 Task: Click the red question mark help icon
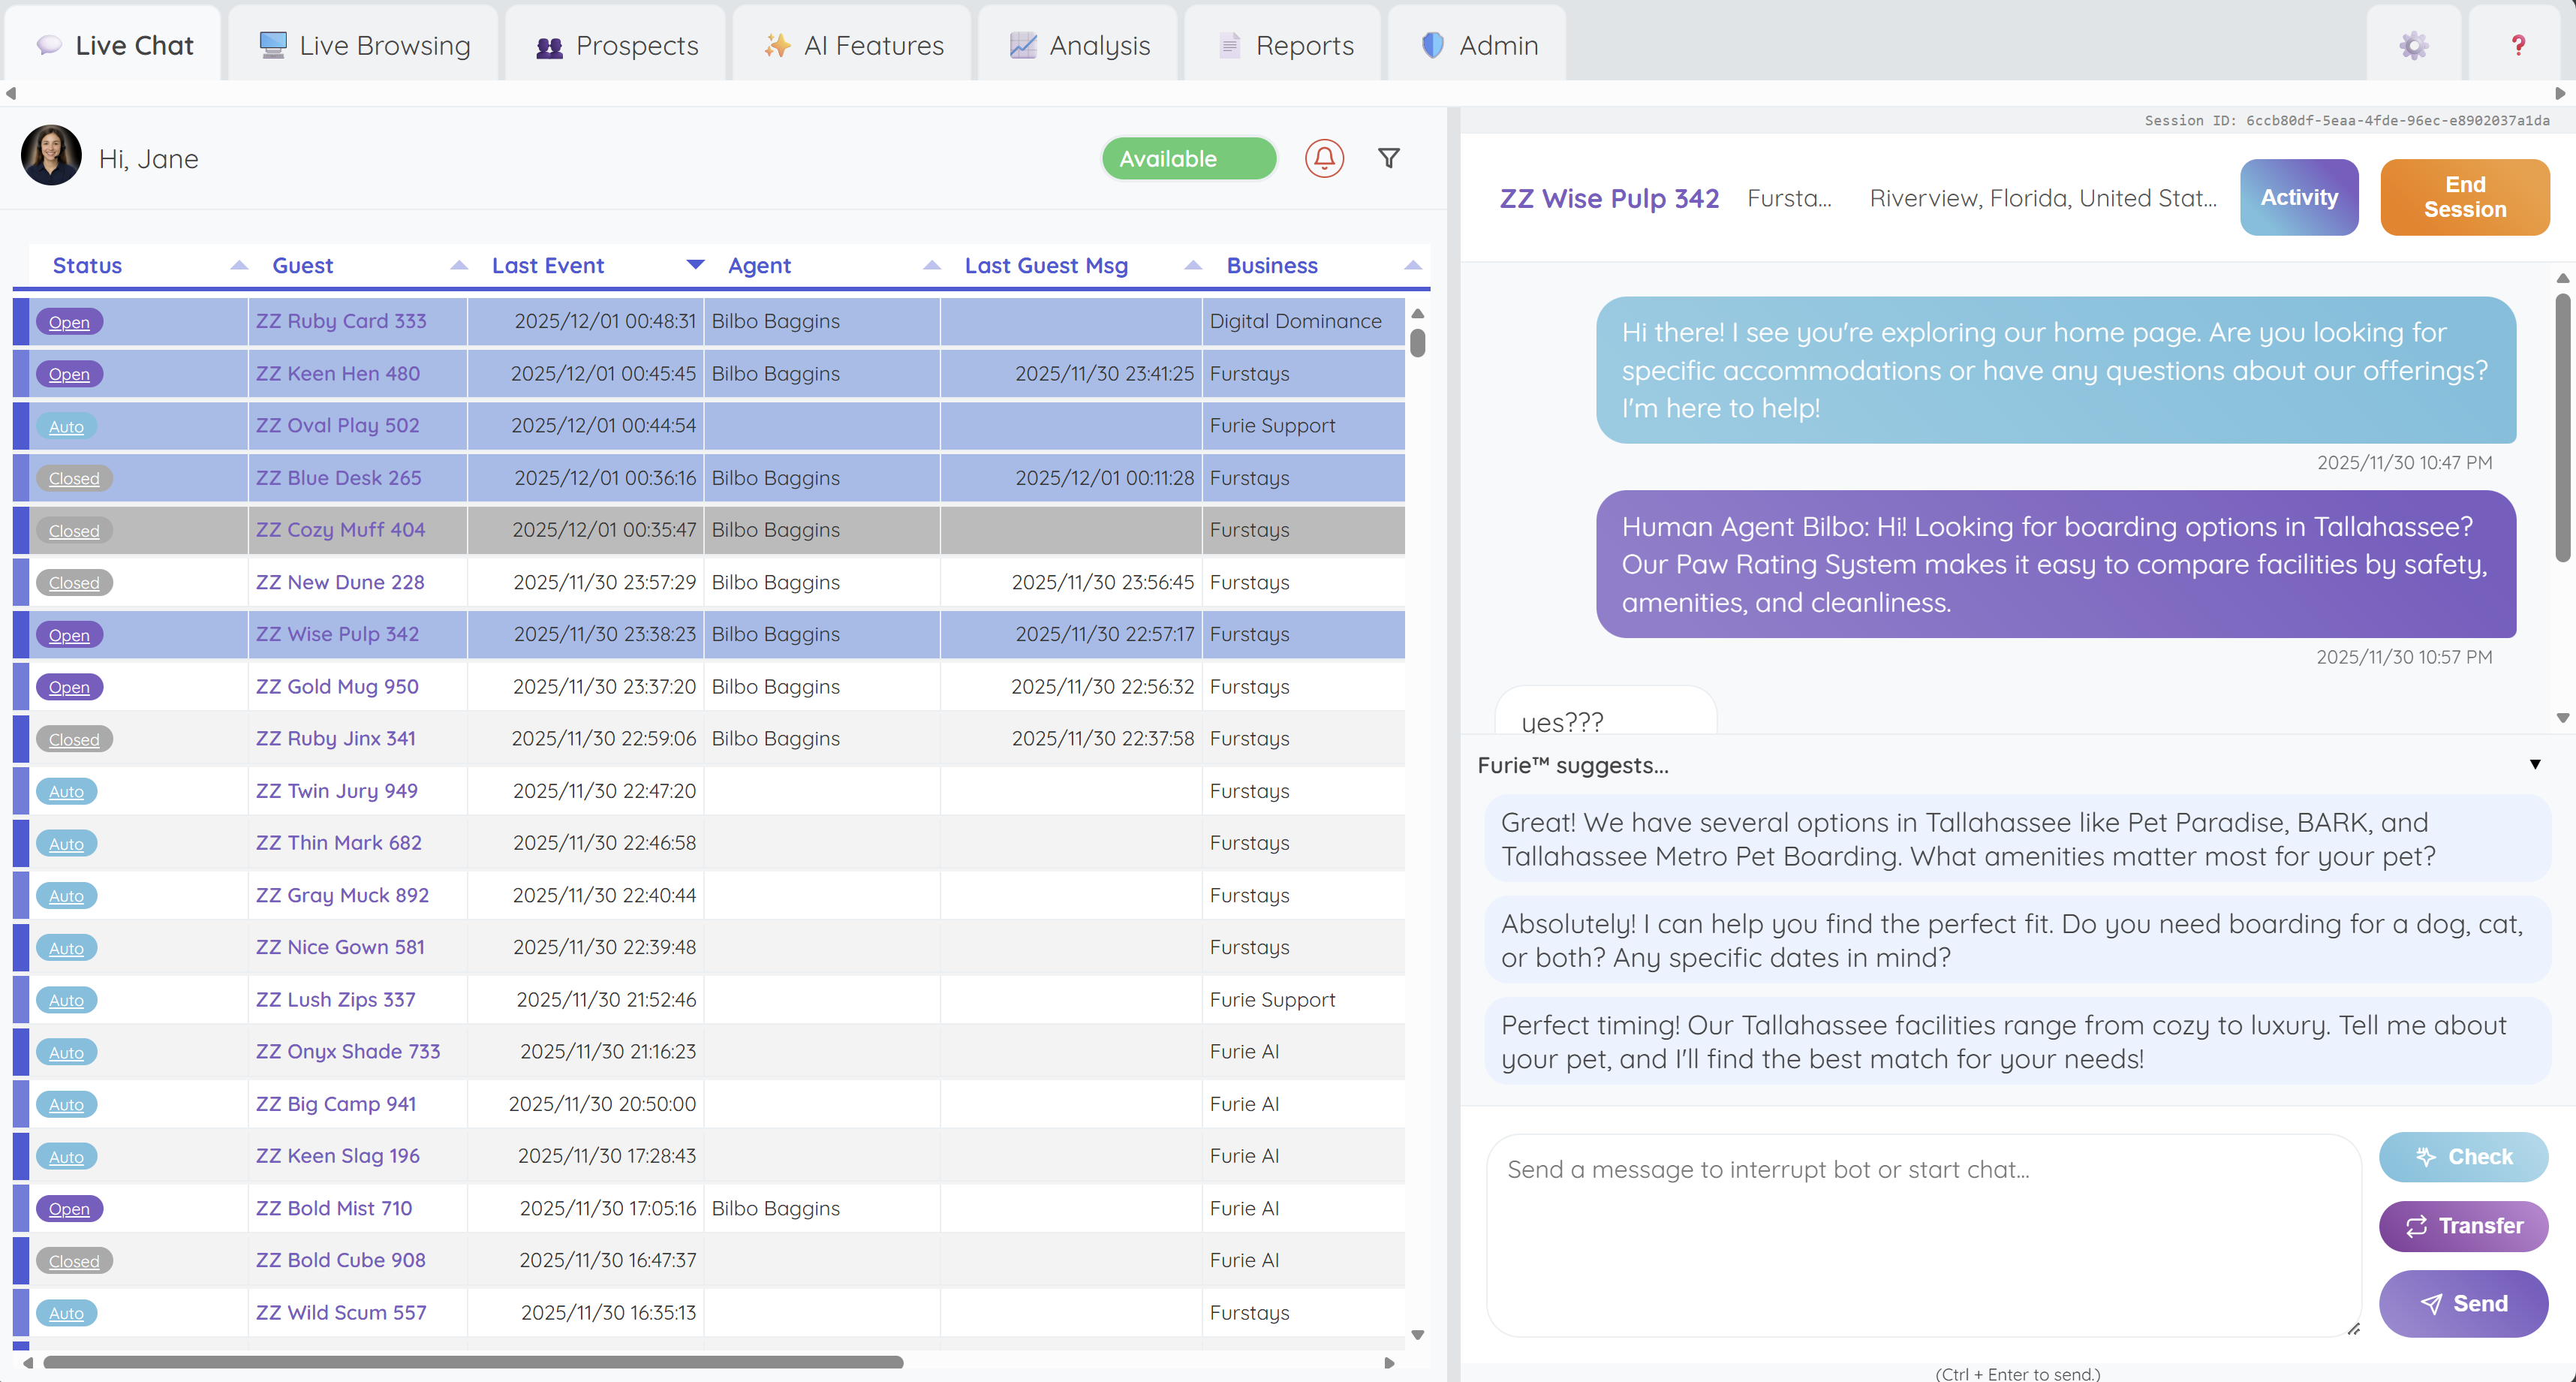point(2518,45)
